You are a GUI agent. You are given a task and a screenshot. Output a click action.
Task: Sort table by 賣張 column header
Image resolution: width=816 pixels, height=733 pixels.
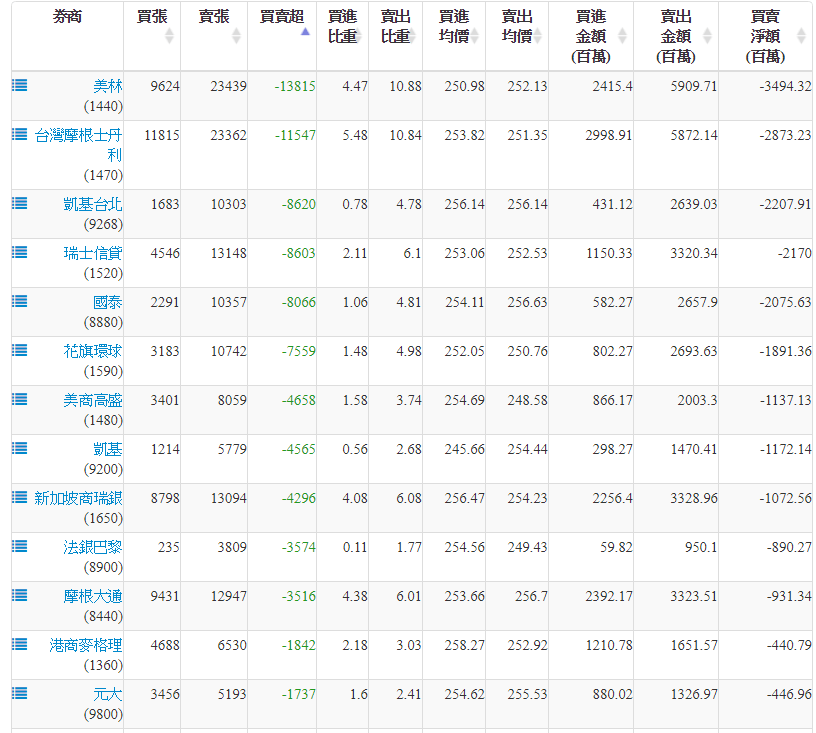coord(214,26)
